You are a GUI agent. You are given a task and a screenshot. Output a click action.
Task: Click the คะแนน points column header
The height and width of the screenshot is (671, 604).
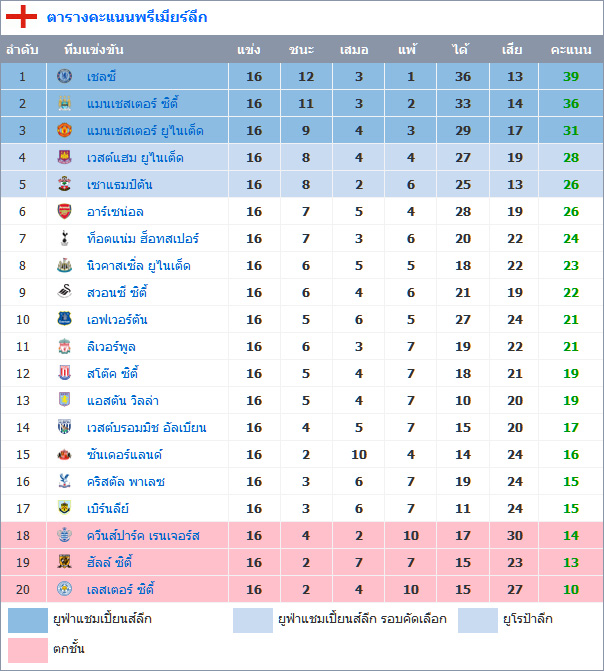(x=571, y=49)
